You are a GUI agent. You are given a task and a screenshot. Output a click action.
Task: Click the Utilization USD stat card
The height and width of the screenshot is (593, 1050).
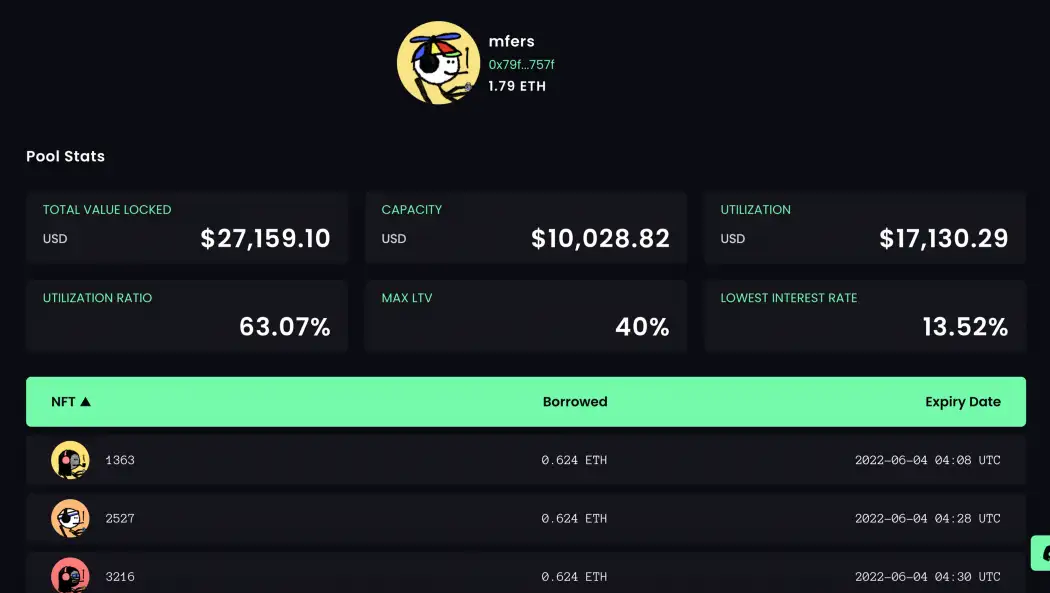coord(865,228)
